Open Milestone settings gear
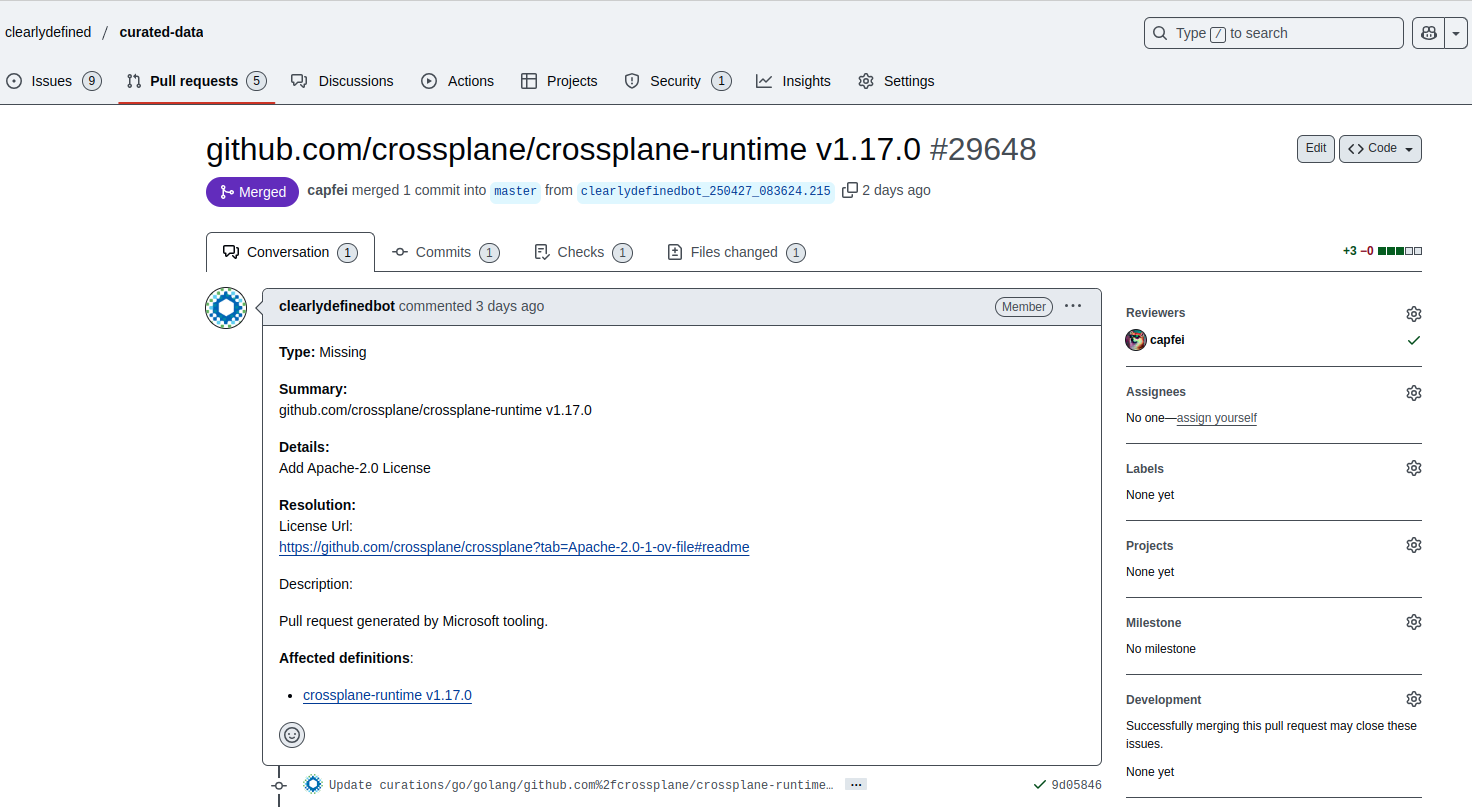The height and width of the screenshot is (807, 1472). pyautogui.click(x=1413, y=622)
